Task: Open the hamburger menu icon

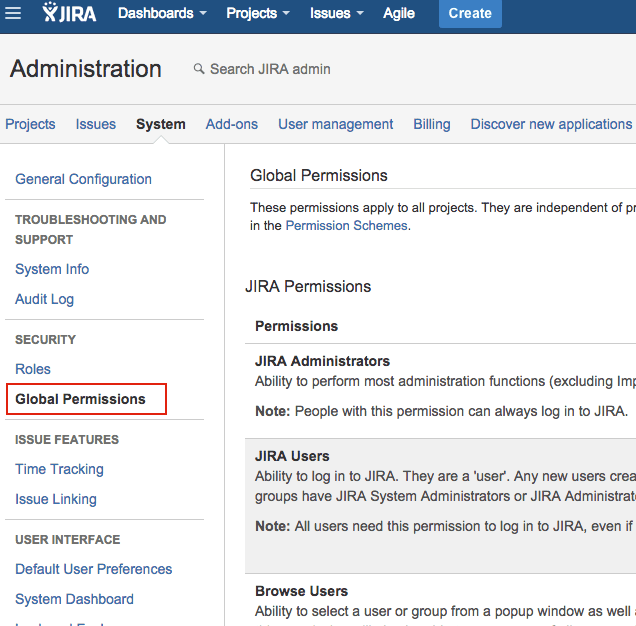Action: pos(13,13)
